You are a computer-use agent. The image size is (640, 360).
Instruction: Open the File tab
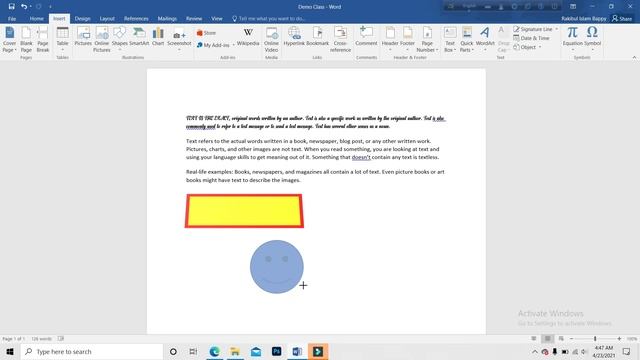[x=12, y=19]
